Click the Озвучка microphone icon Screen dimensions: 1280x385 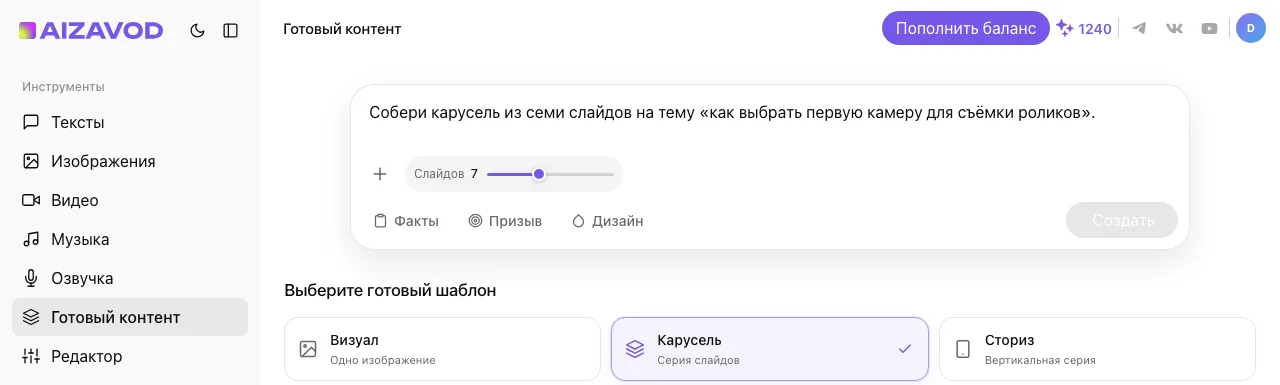pos(31,278)
